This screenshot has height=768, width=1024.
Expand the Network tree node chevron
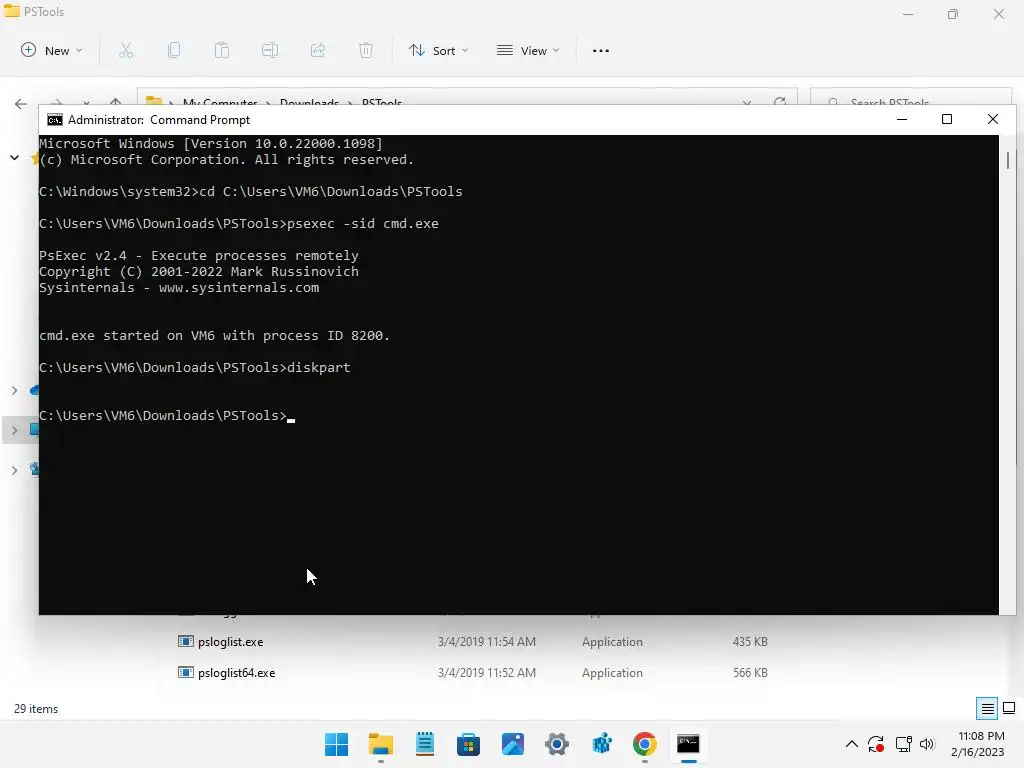pos(14,470)
